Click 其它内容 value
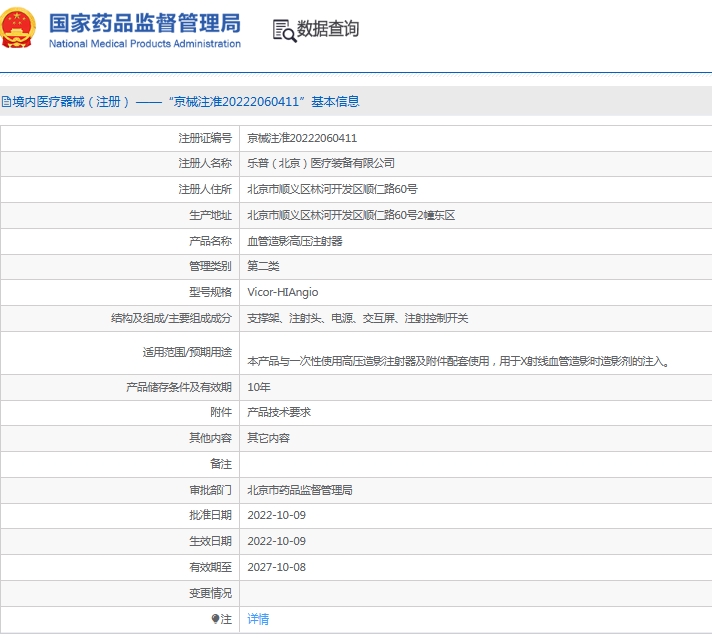Viewport: 712px width, 642px height. [x=268, y=438]
